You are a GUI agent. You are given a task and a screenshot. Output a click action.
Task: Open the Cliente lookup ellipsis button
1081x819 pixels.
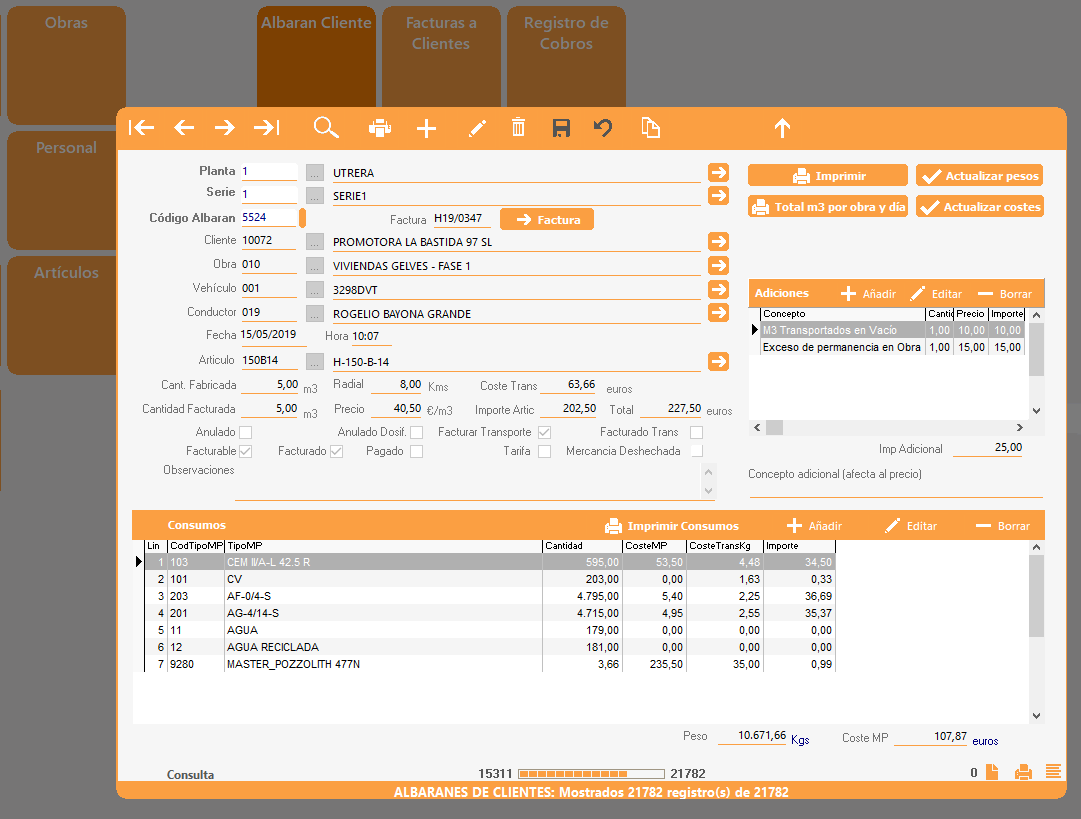click(315, 241)
